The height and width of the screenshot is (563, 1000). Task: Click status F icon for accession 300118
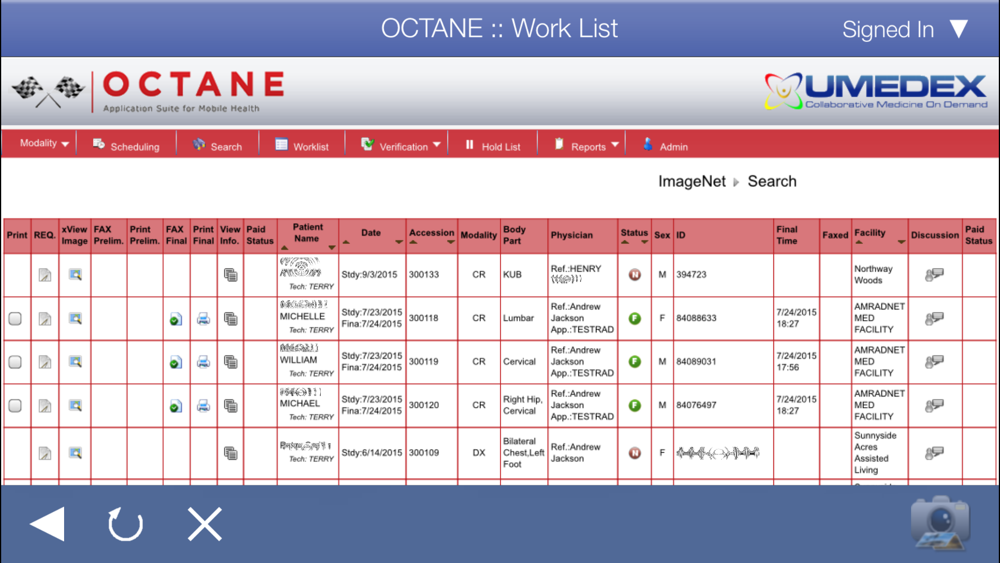[x=635, y=318]
